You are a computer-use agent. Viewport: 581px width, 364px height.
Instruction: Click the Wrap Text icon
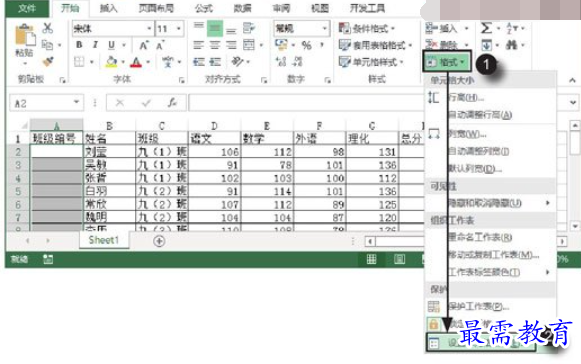(249, 28)
